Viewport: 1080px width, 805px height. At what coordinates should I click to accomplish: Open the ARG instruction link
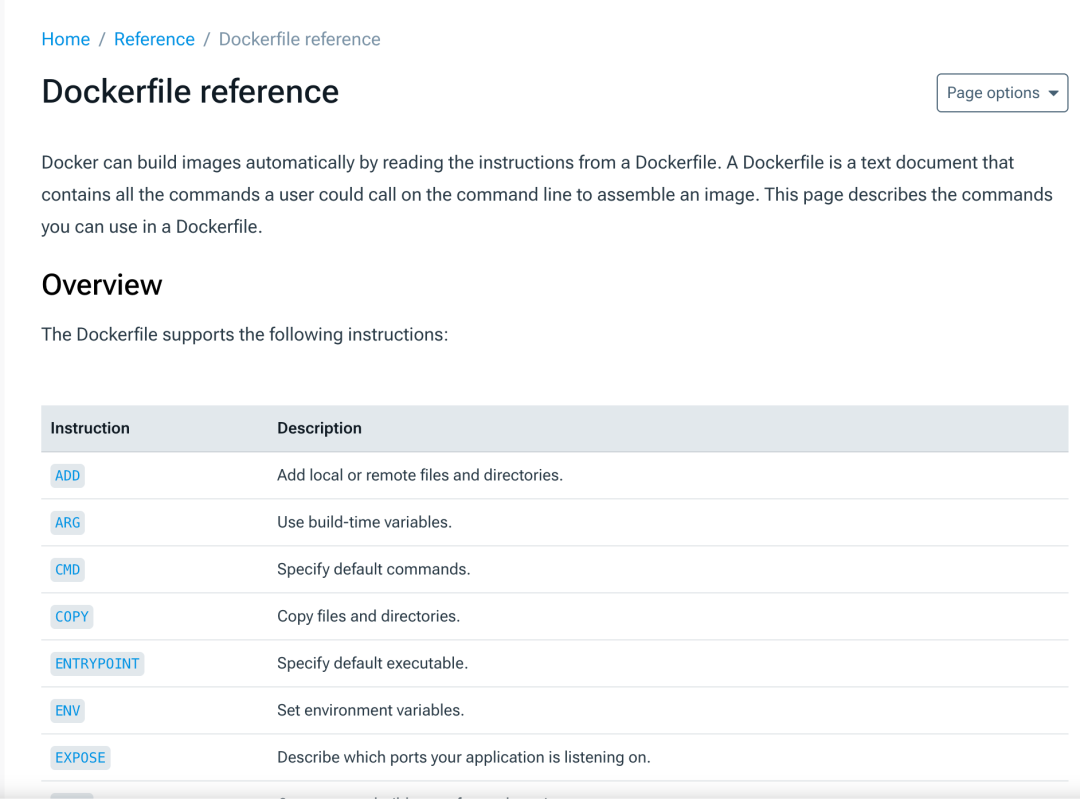pos(68,523)
